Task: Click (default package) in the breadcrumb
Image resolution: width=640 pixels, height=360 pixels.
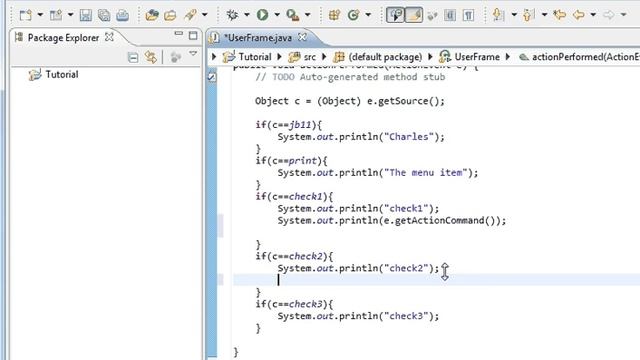Action: coord(385,57)
